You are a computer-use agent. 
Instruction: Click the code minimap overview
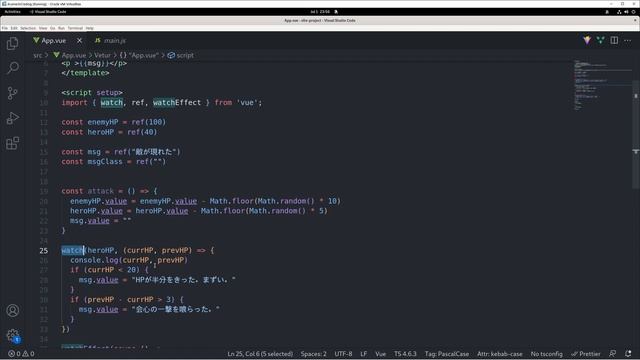click(x=602, y=86)
